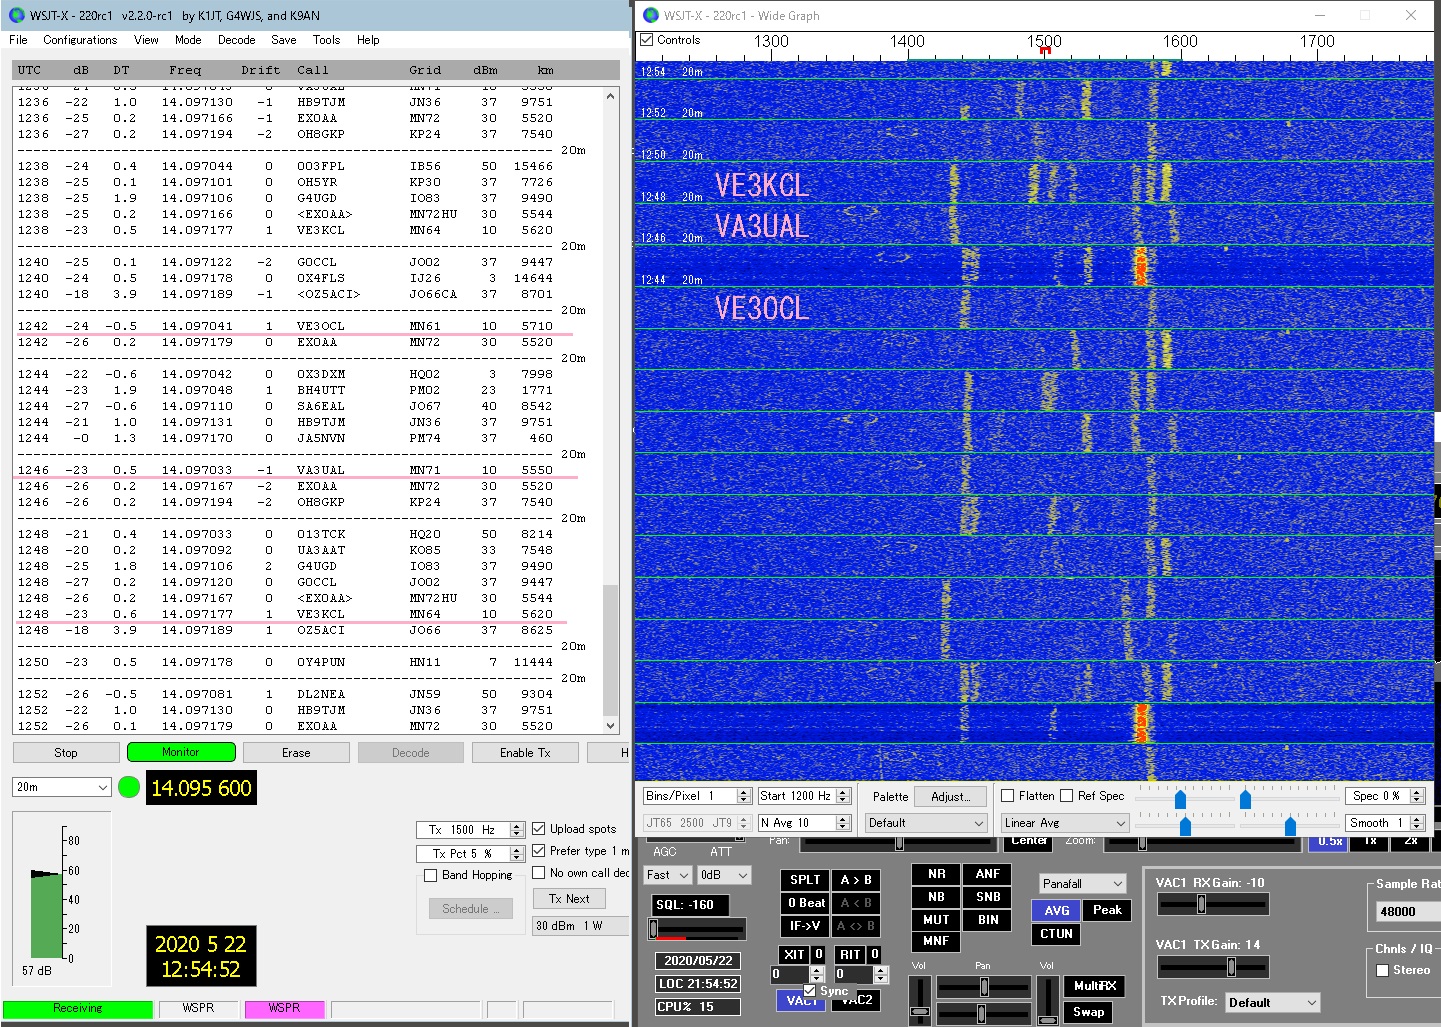Click the green band status indicator circle

tap(129, 787)
